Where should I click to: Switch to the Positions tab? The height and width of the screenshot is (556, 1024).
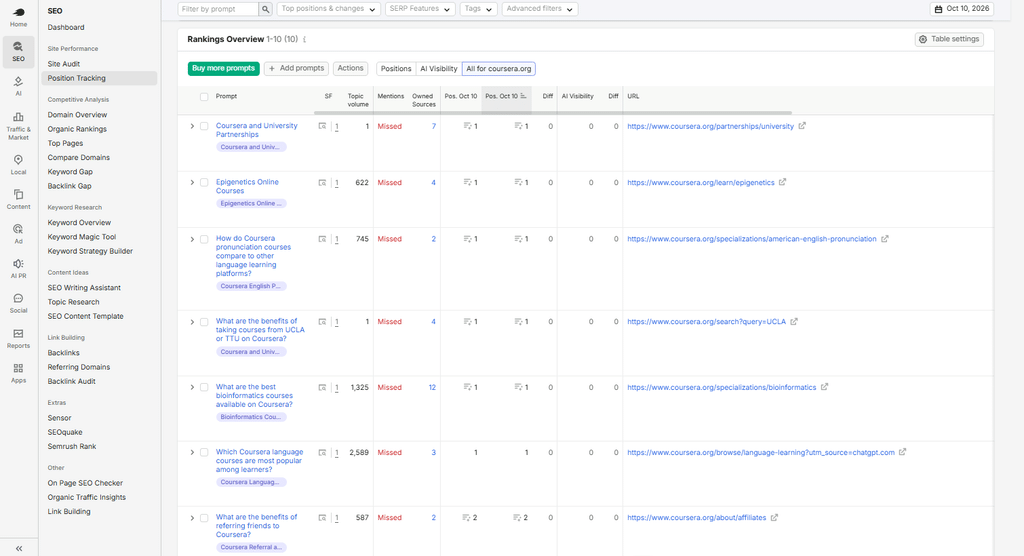tap(396, 69)
